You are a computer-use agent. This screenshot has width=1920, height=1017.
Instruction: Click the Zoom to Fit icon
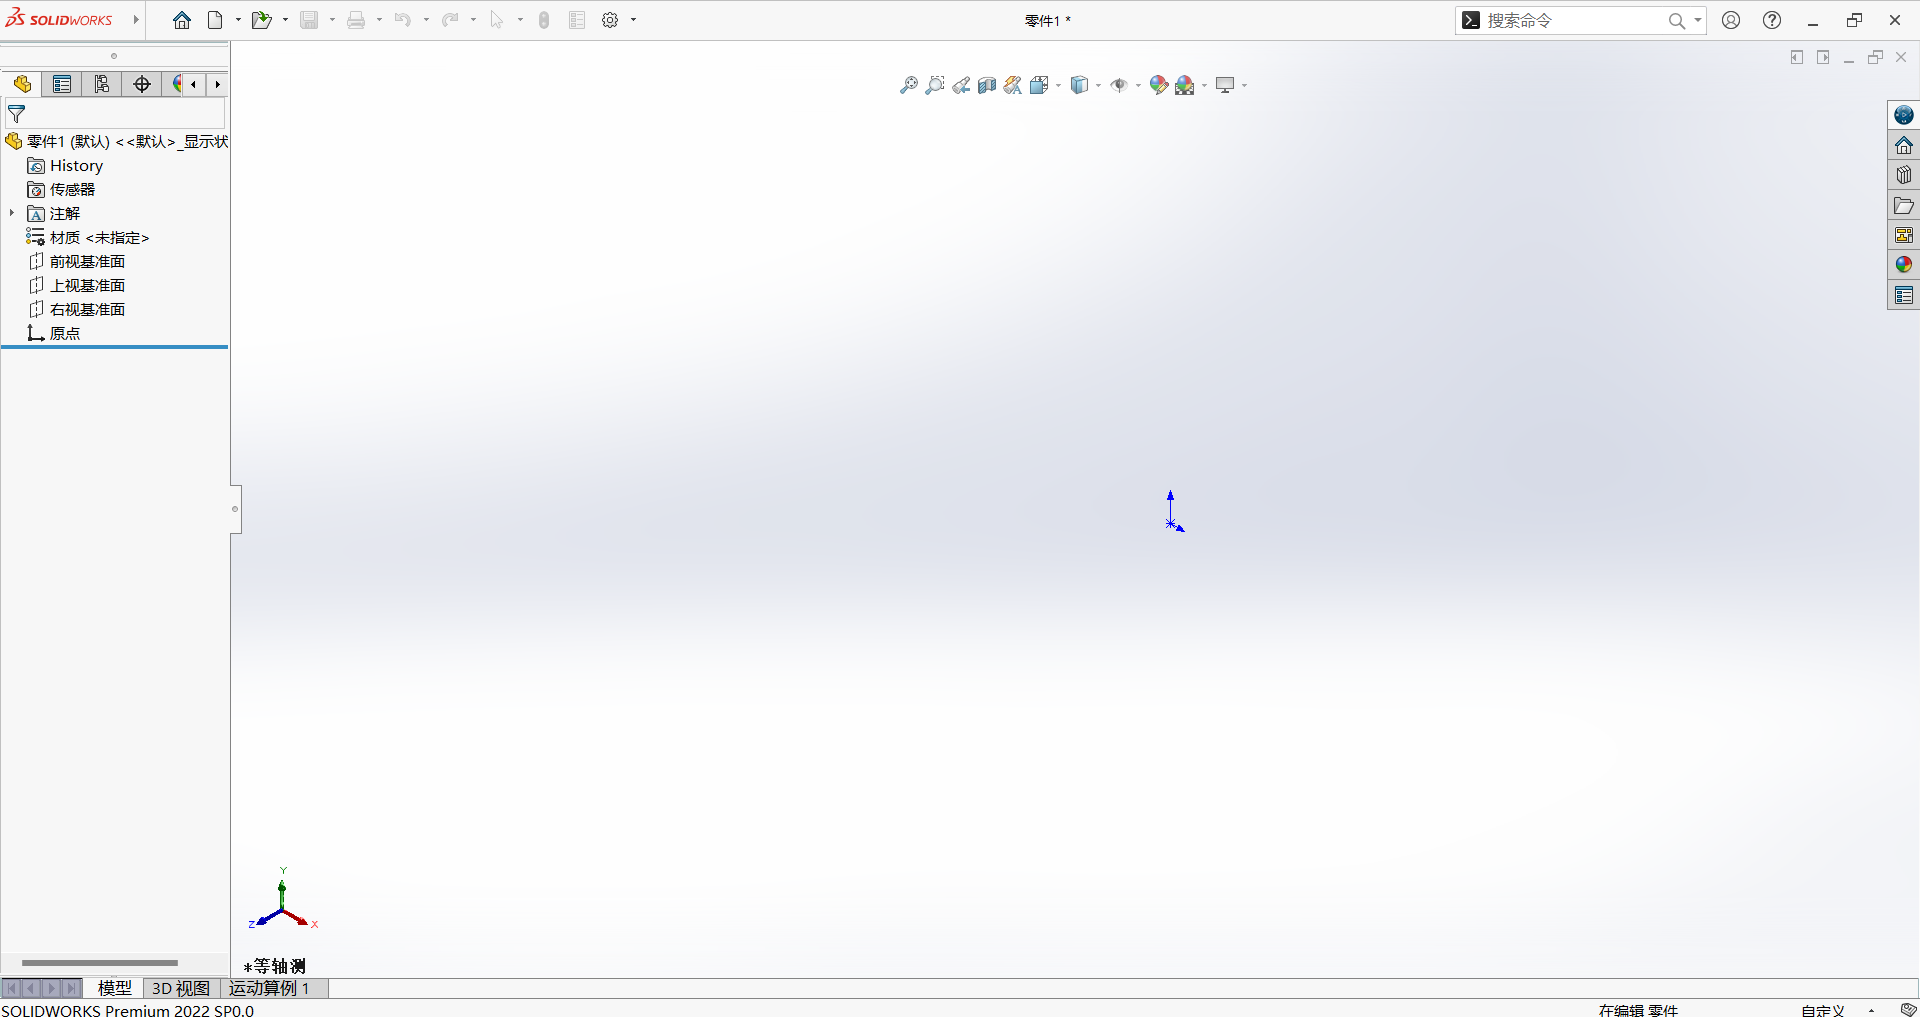pos(908,86)
